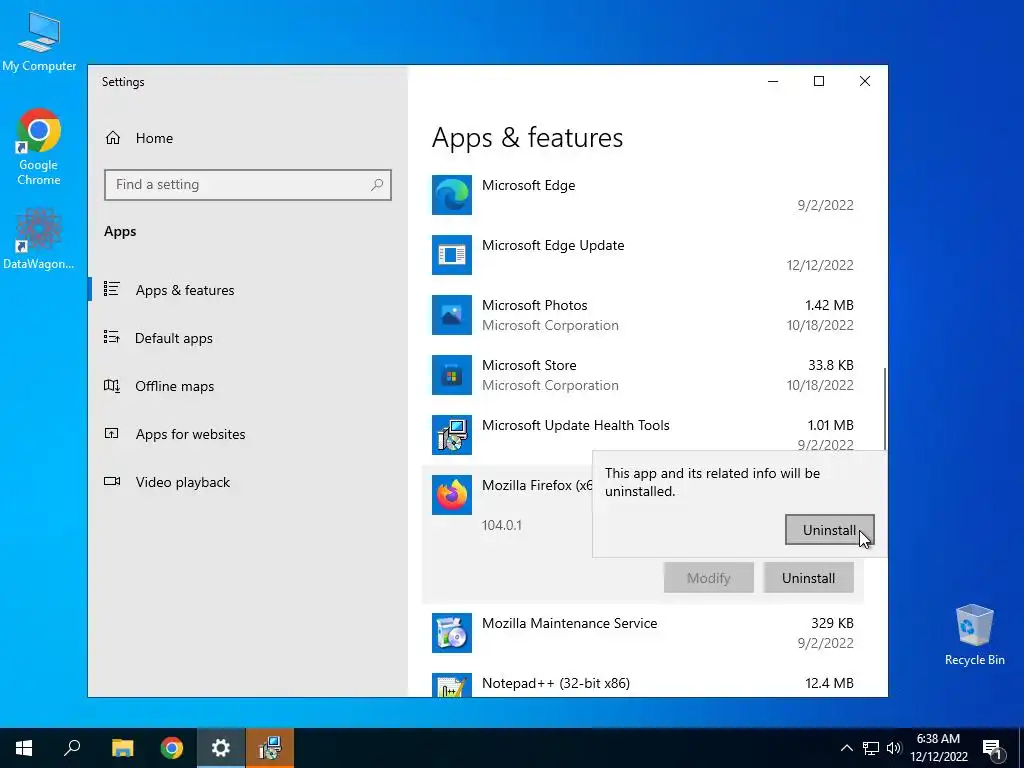Go to Video playback section
Image resolution: width=1024 pixels, height=768 pixels.
(183, 482)
